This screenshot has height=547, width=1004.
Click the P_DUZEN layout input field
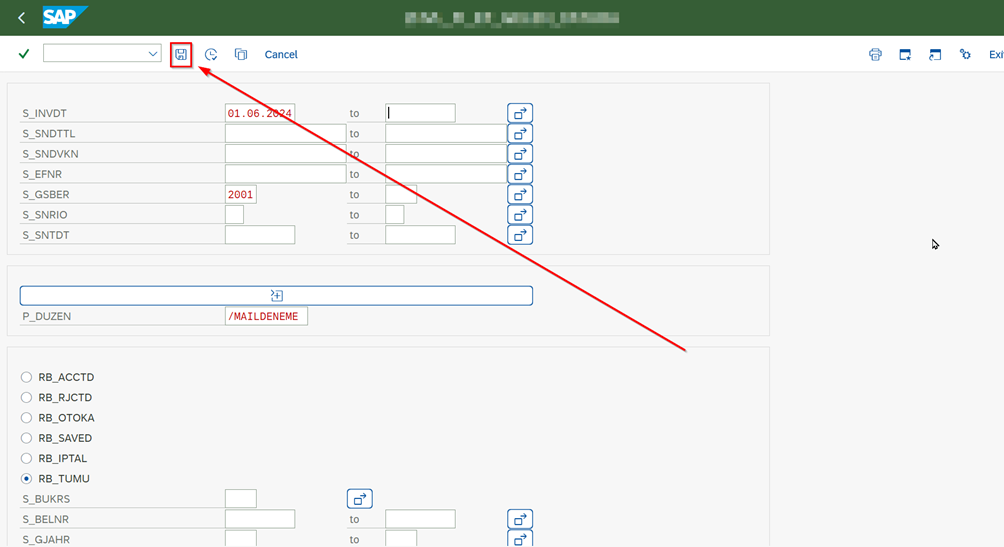266,316
